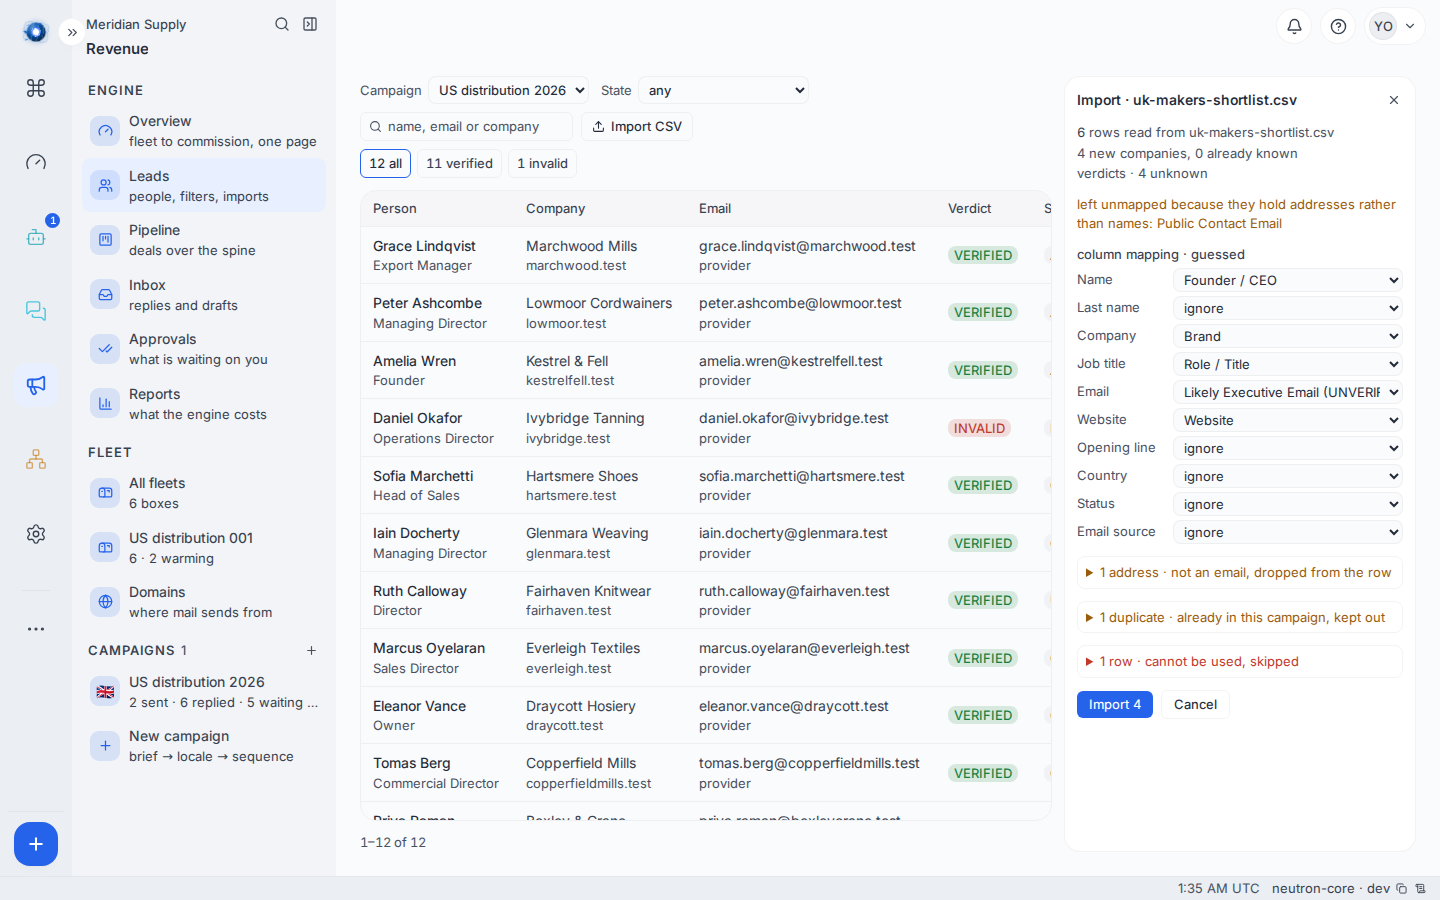Click the copy icon in the status bar
Viewport: 1440px width, 900px height.
1402,888
